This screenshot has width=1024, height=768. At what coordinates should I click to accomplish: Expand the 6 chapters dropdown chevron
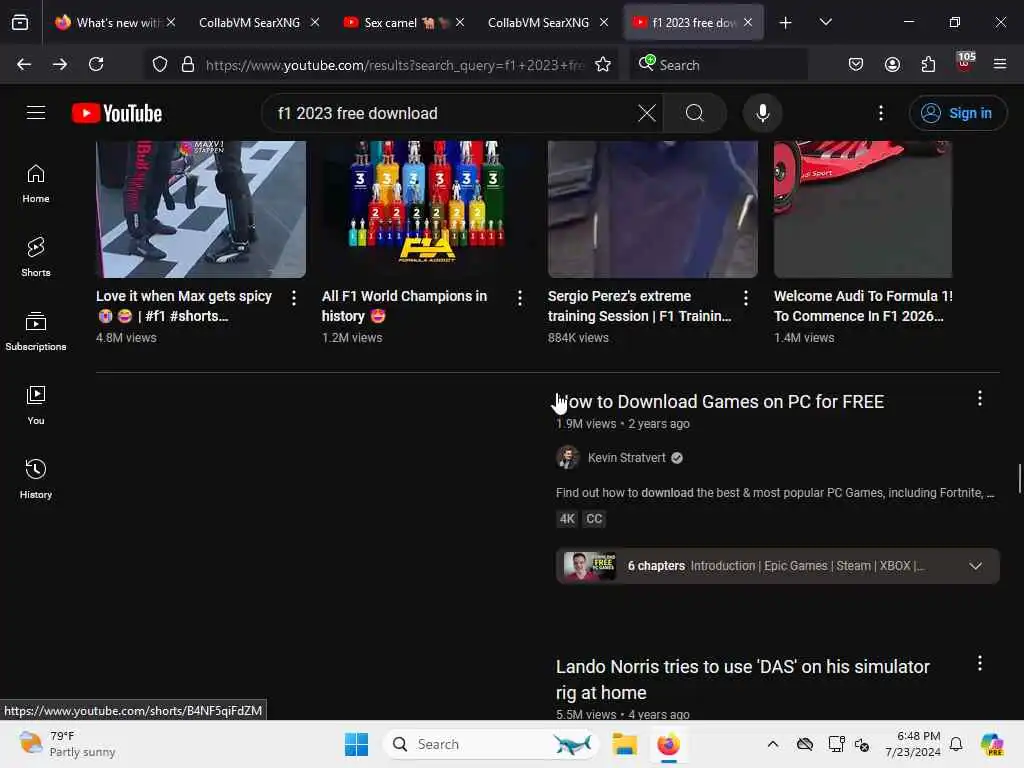coord(976,566)
